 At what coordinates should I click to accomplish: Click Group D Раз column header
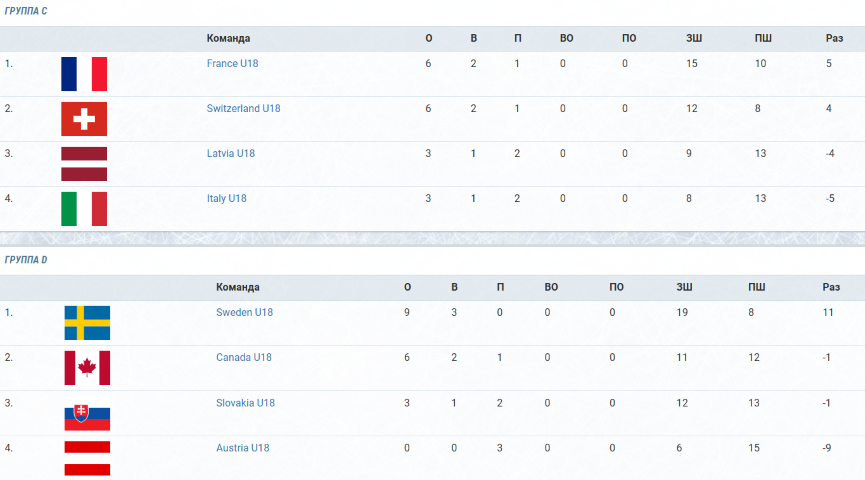point(831,287)
